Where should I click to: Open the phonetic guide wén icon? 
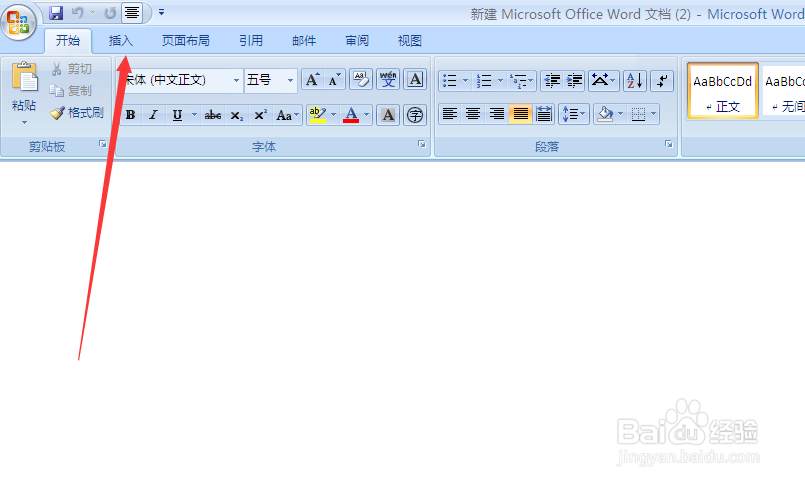[388, 80]
